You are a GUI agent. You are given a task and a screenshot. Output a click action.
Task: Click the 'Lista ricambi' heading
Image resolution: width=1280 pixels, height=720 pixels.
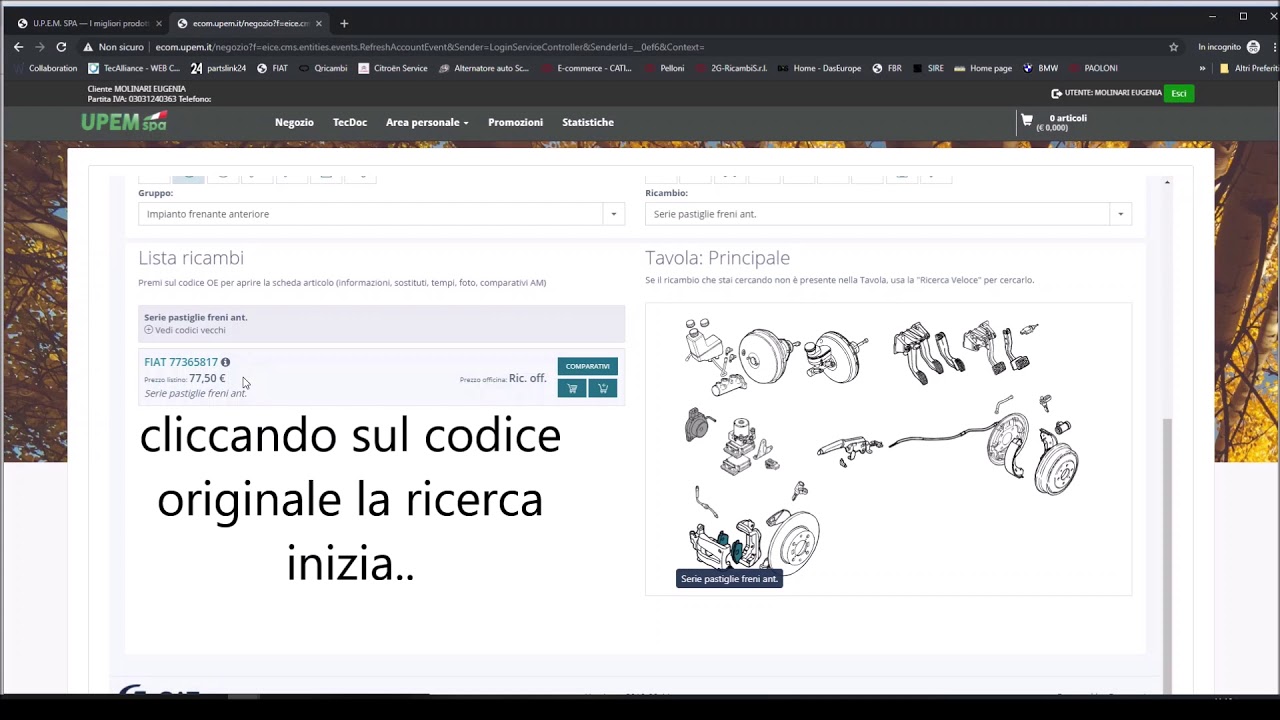[191, 258]
